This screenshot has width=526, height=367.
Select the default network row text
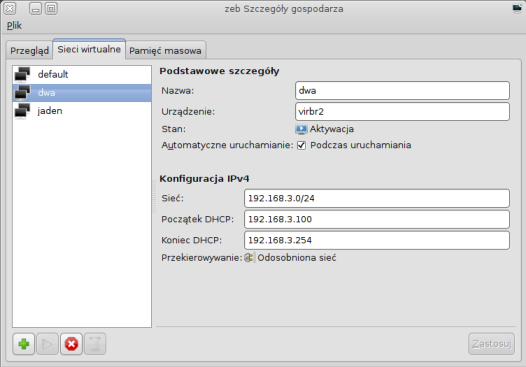point(53,74)
